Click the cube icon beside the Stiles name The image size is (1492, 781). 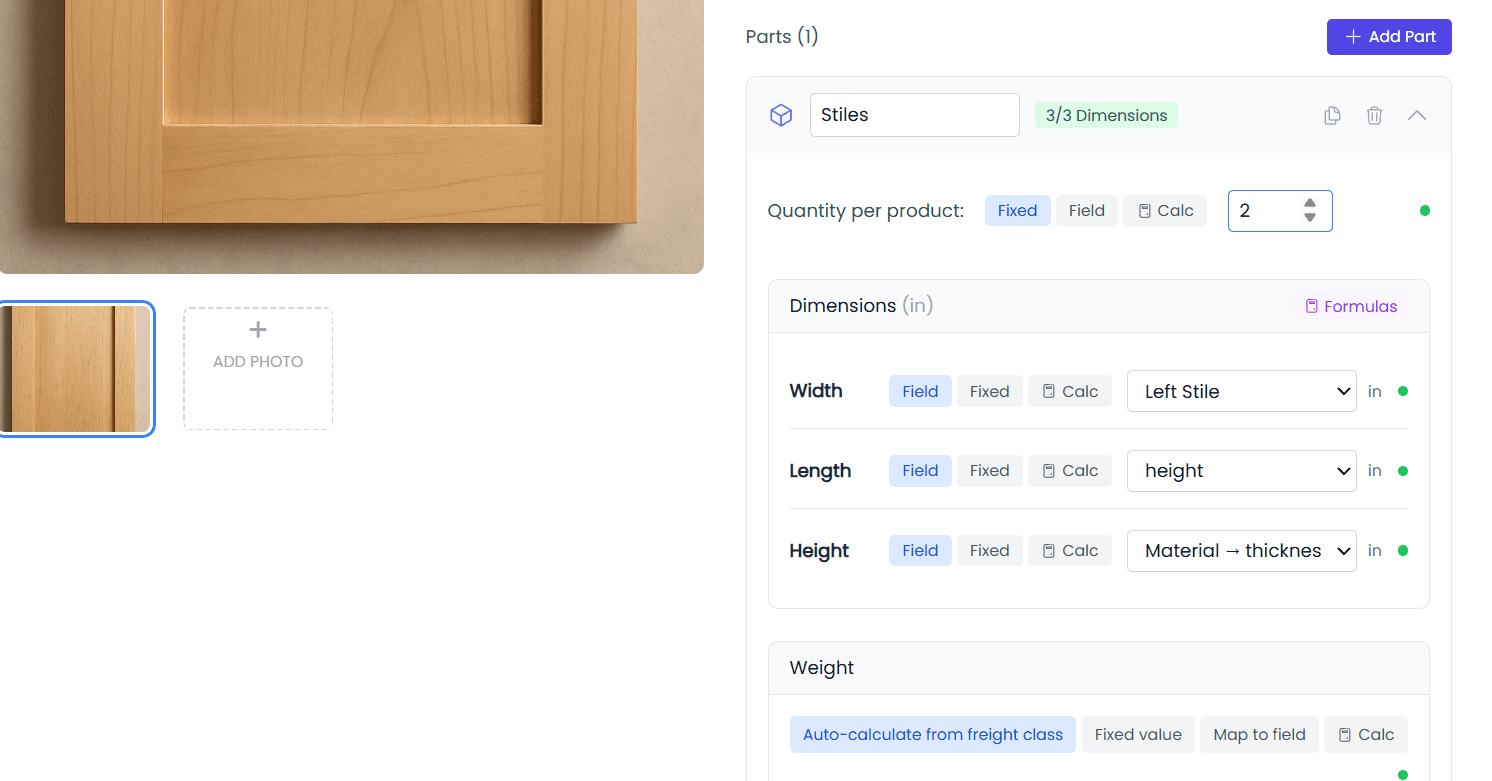click(781, 115)
